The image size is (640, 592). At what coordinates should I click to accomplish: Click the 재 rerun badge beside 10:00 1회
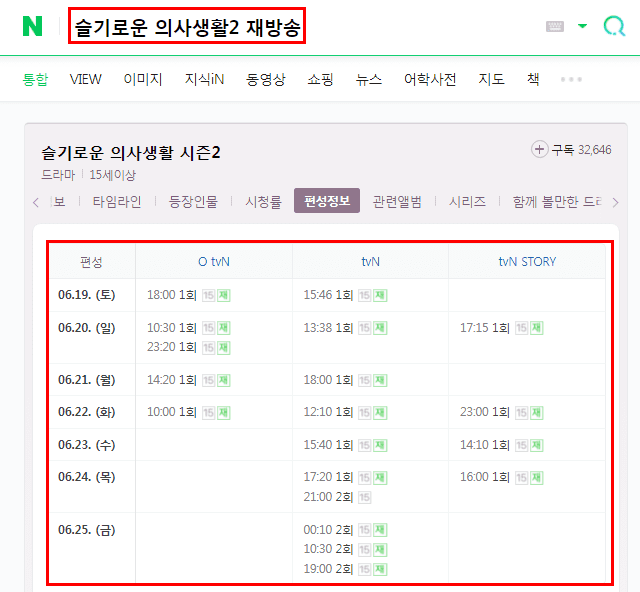coord(224,413)
